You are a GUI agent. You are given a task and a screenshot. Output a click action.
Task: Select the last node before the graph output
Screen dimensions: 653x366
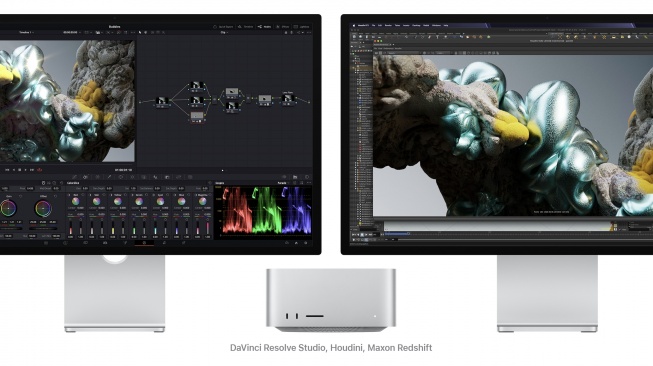click(x=288, y=99)
